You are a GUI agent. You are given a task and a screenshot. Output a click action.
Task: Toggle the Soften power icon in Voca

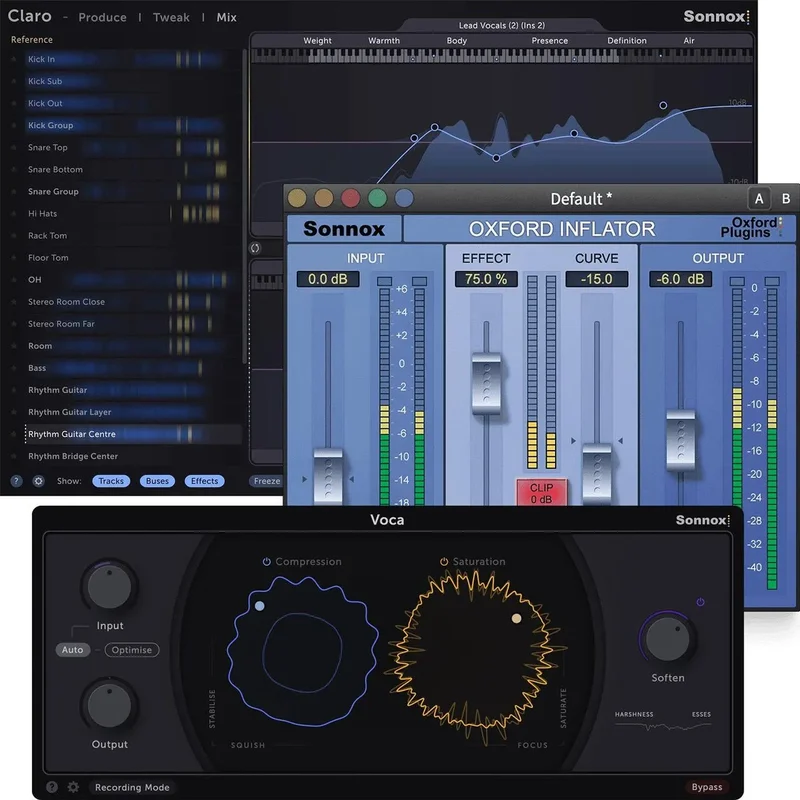[x=701, y=602]
